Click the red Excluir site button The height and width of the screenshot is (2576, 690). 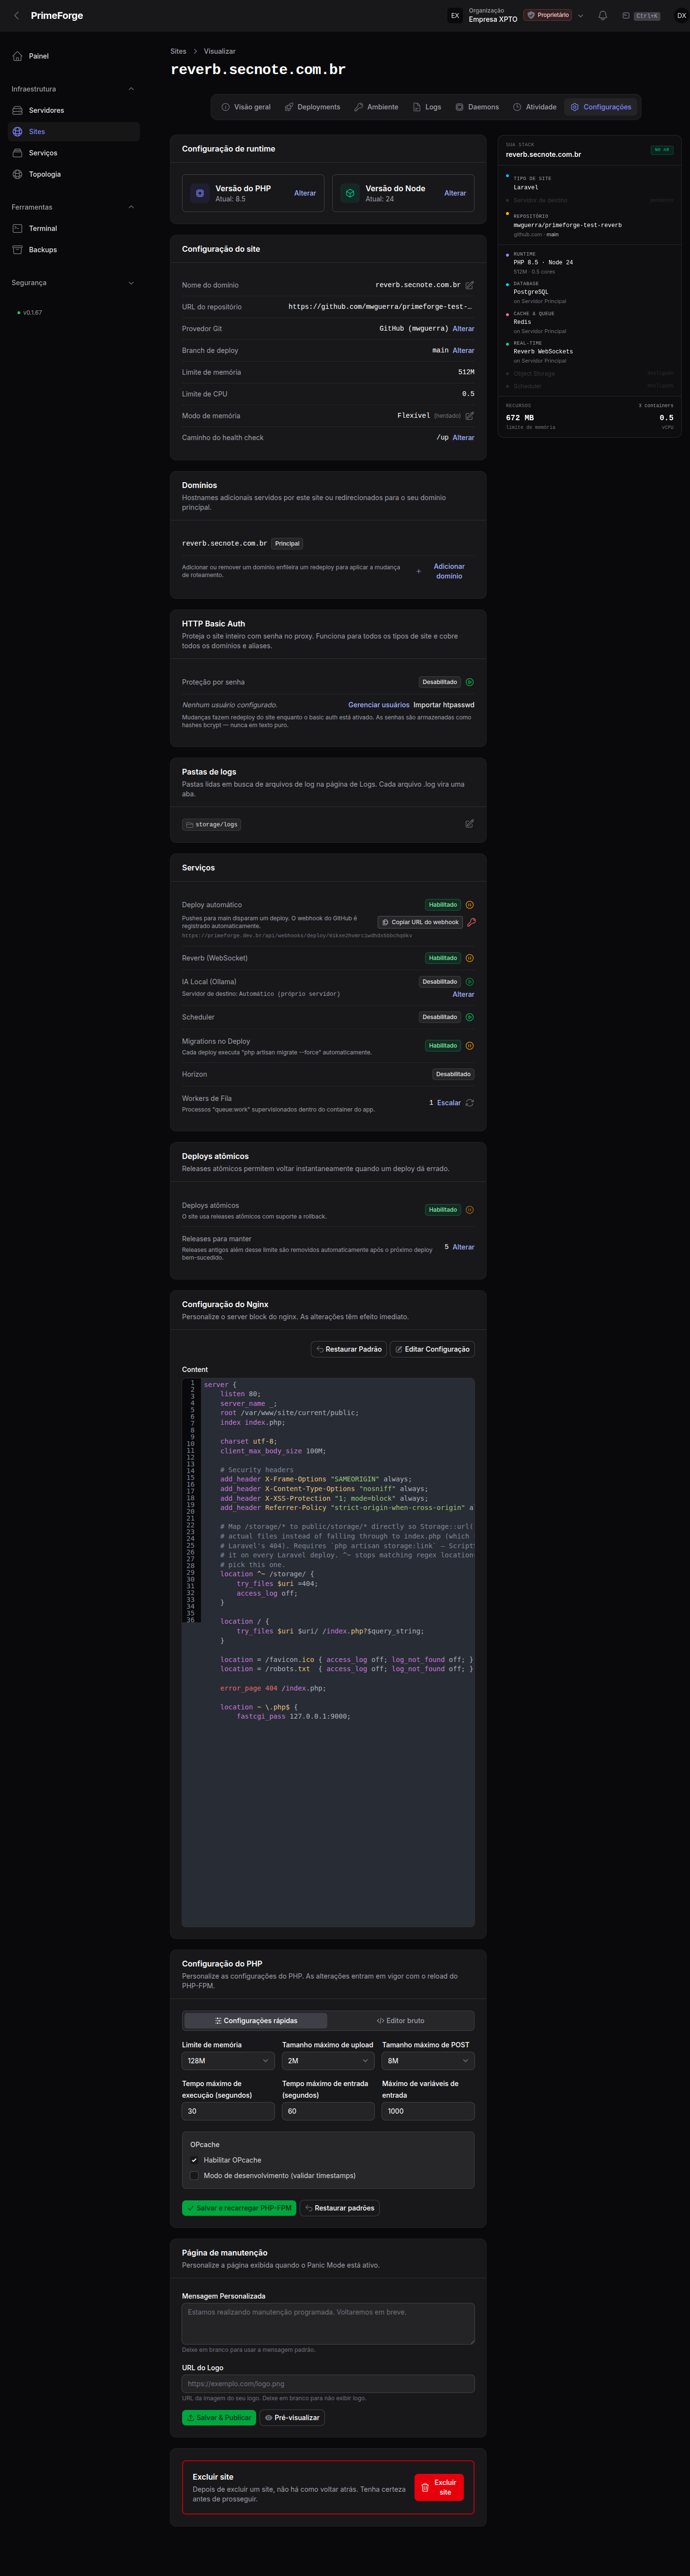pos(439,2487)
